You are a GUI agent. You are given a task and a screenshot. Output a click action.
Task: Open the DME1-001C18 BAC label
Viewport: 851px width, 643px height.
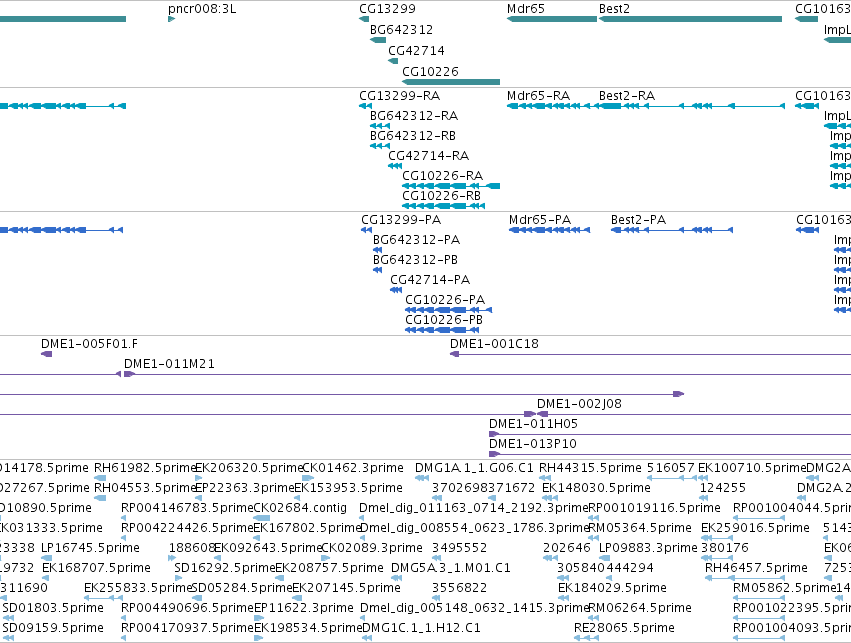pyautogui.click(x=494, y=345)
